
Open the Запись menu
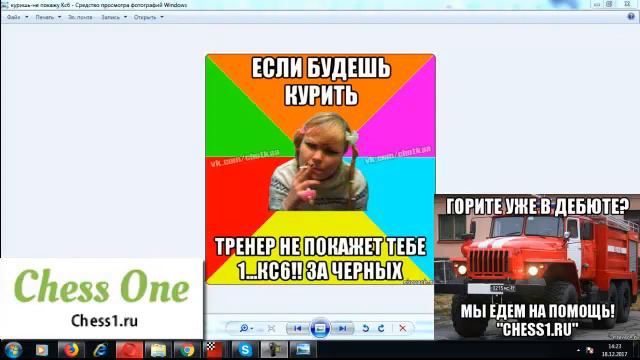click(110, 17)
